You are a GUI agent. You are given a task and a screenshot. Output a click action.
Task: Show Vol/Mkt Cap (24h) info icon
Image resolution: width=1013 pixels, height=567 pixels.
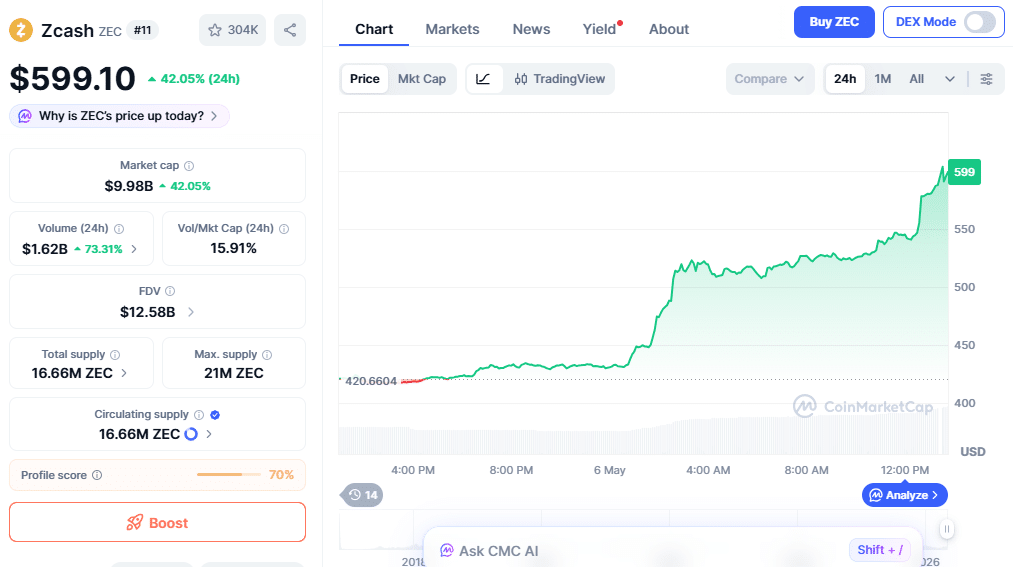[284, 229]
